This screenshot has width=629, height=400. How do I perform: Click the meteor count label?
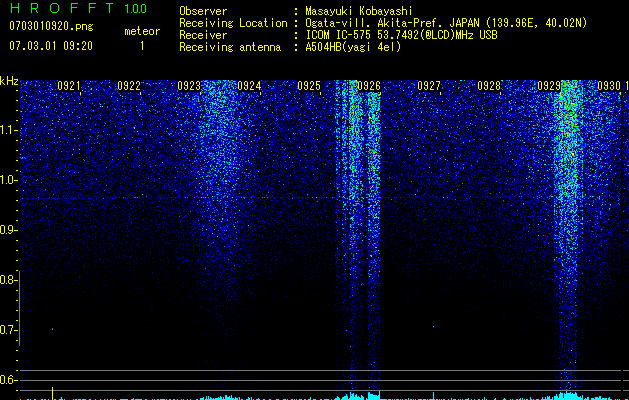point(142,31)
